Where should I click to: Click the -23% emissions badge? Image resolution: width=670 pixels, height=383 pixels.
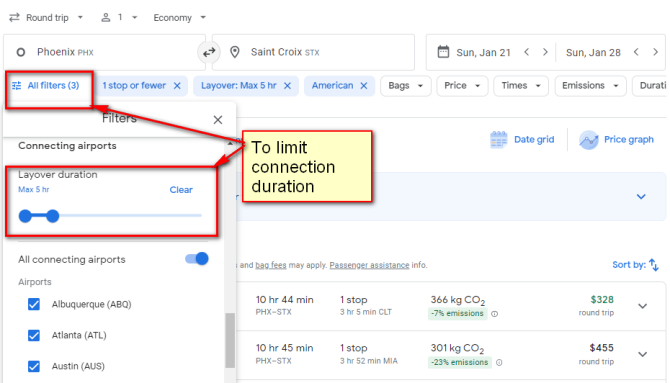460,362
